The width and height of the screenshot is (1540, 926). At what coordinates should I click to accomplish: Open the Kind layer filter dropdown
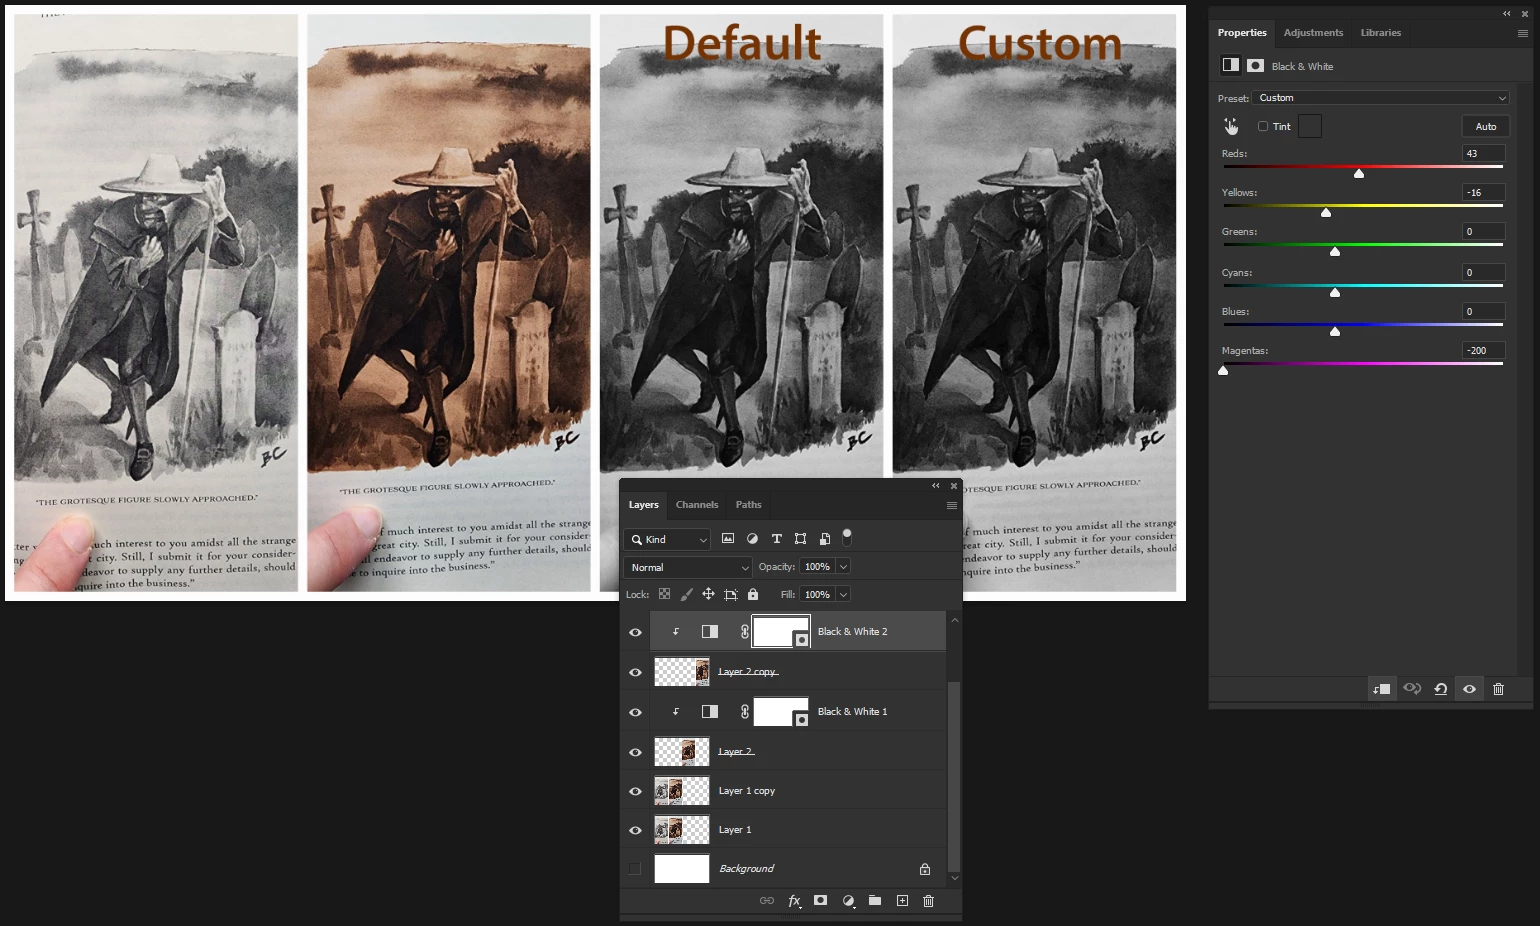pos(667,539)
